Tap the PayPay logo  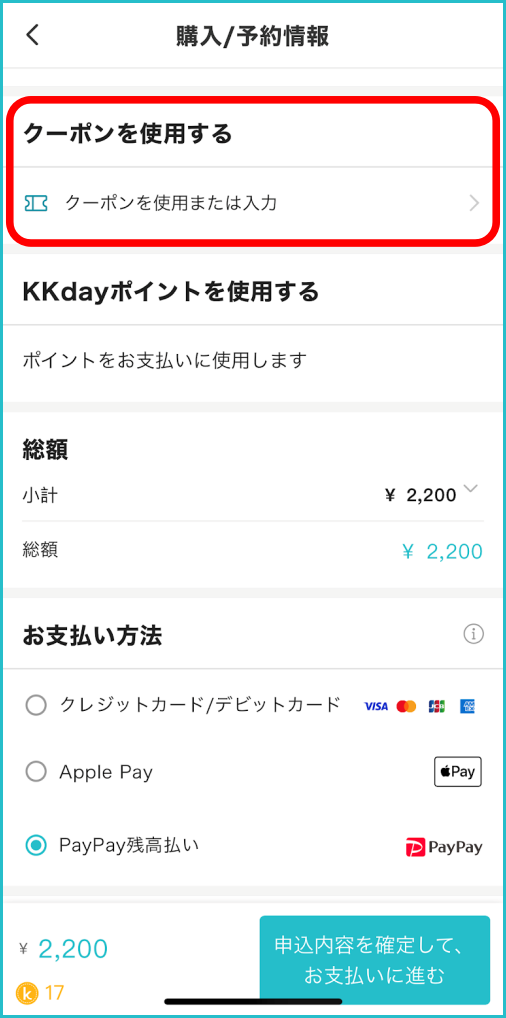pyautogui.click(x=444, y=847)
